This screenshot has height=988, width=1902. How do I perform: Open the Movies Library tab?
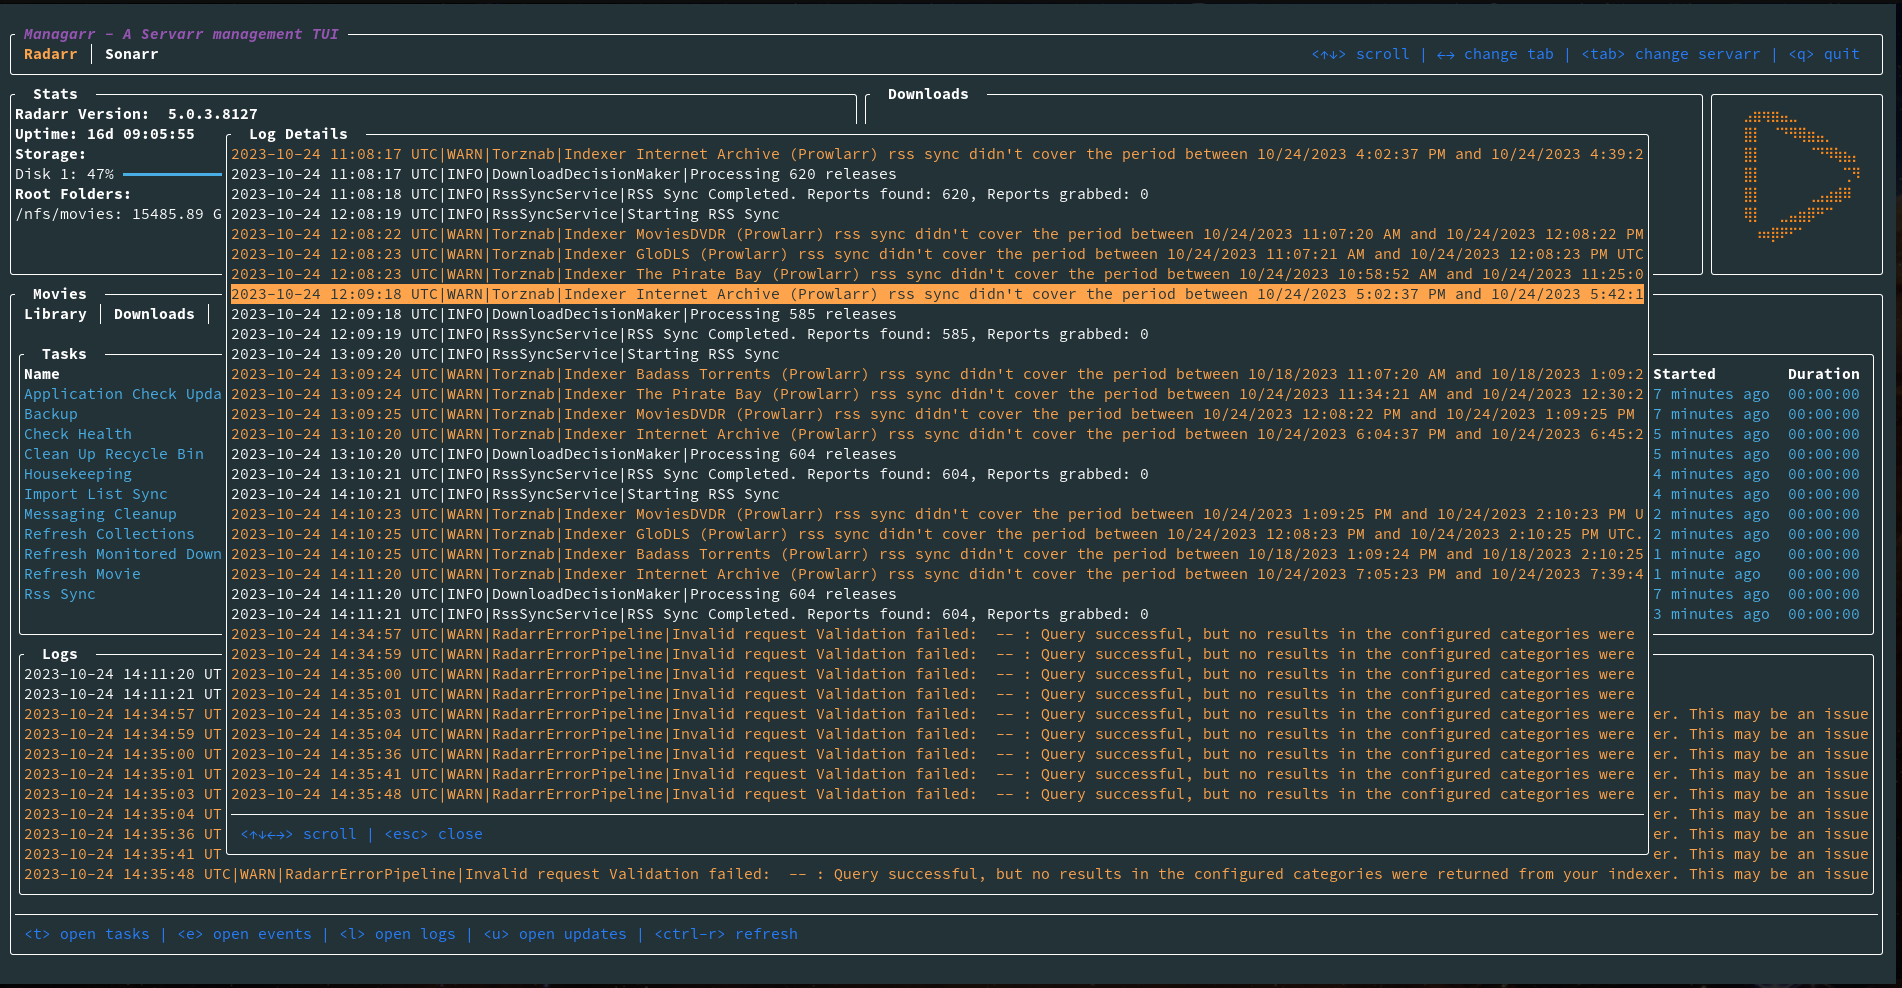pyautogui.click(x=55, y=314)
